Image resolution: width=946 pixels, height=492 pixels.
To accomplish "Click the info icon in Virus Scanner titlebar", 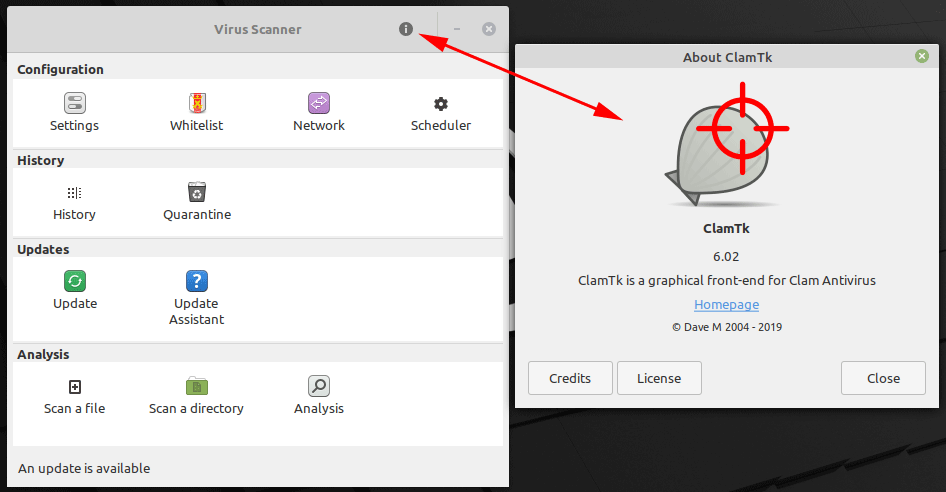I will coord(406,29).
